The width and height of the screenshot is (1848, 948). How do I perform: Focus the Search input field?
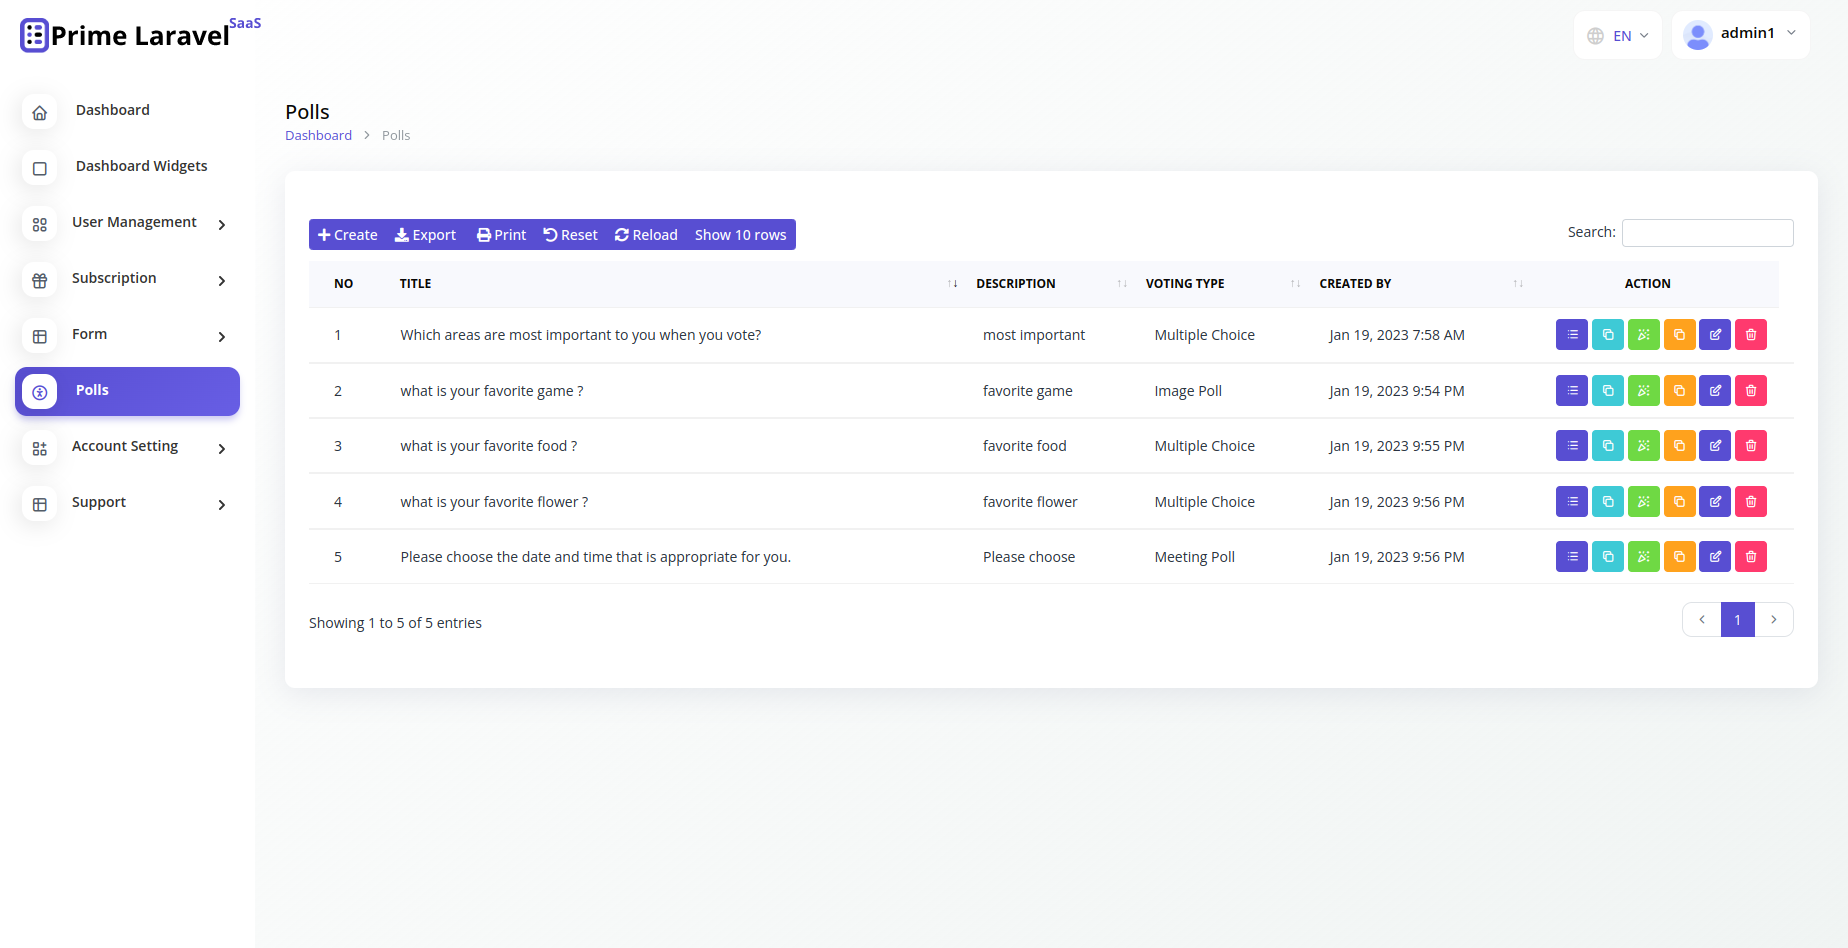click(1707, 233)
